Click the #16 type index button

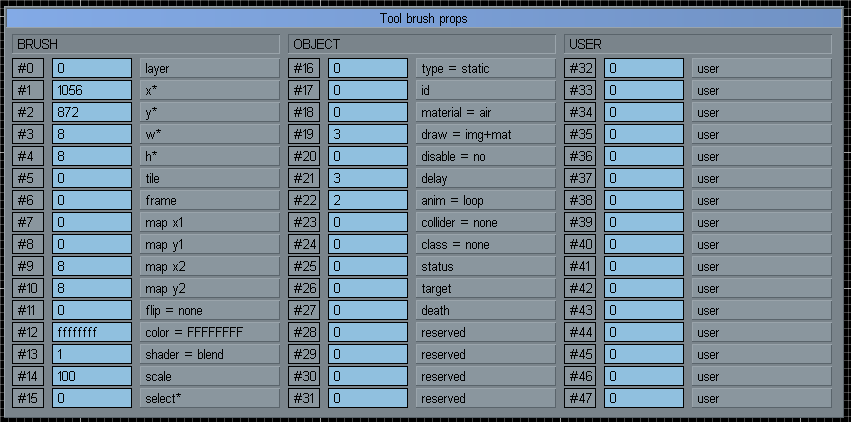coord(304,69)
